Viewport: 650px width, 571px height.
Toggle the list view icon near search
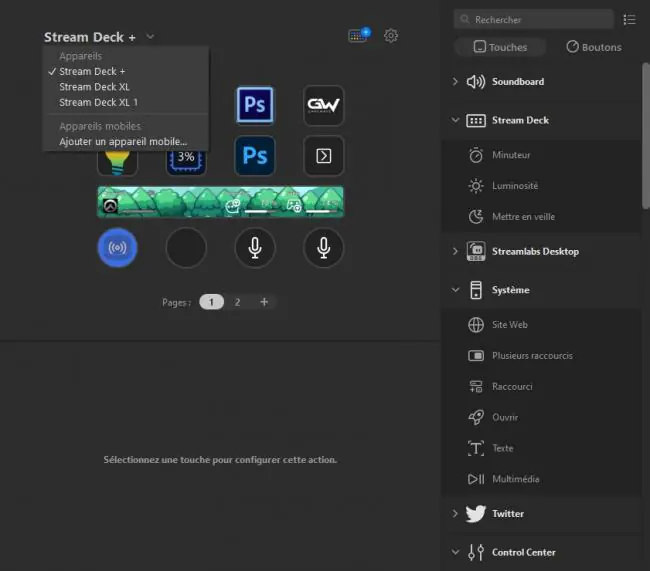click(629, 19)
